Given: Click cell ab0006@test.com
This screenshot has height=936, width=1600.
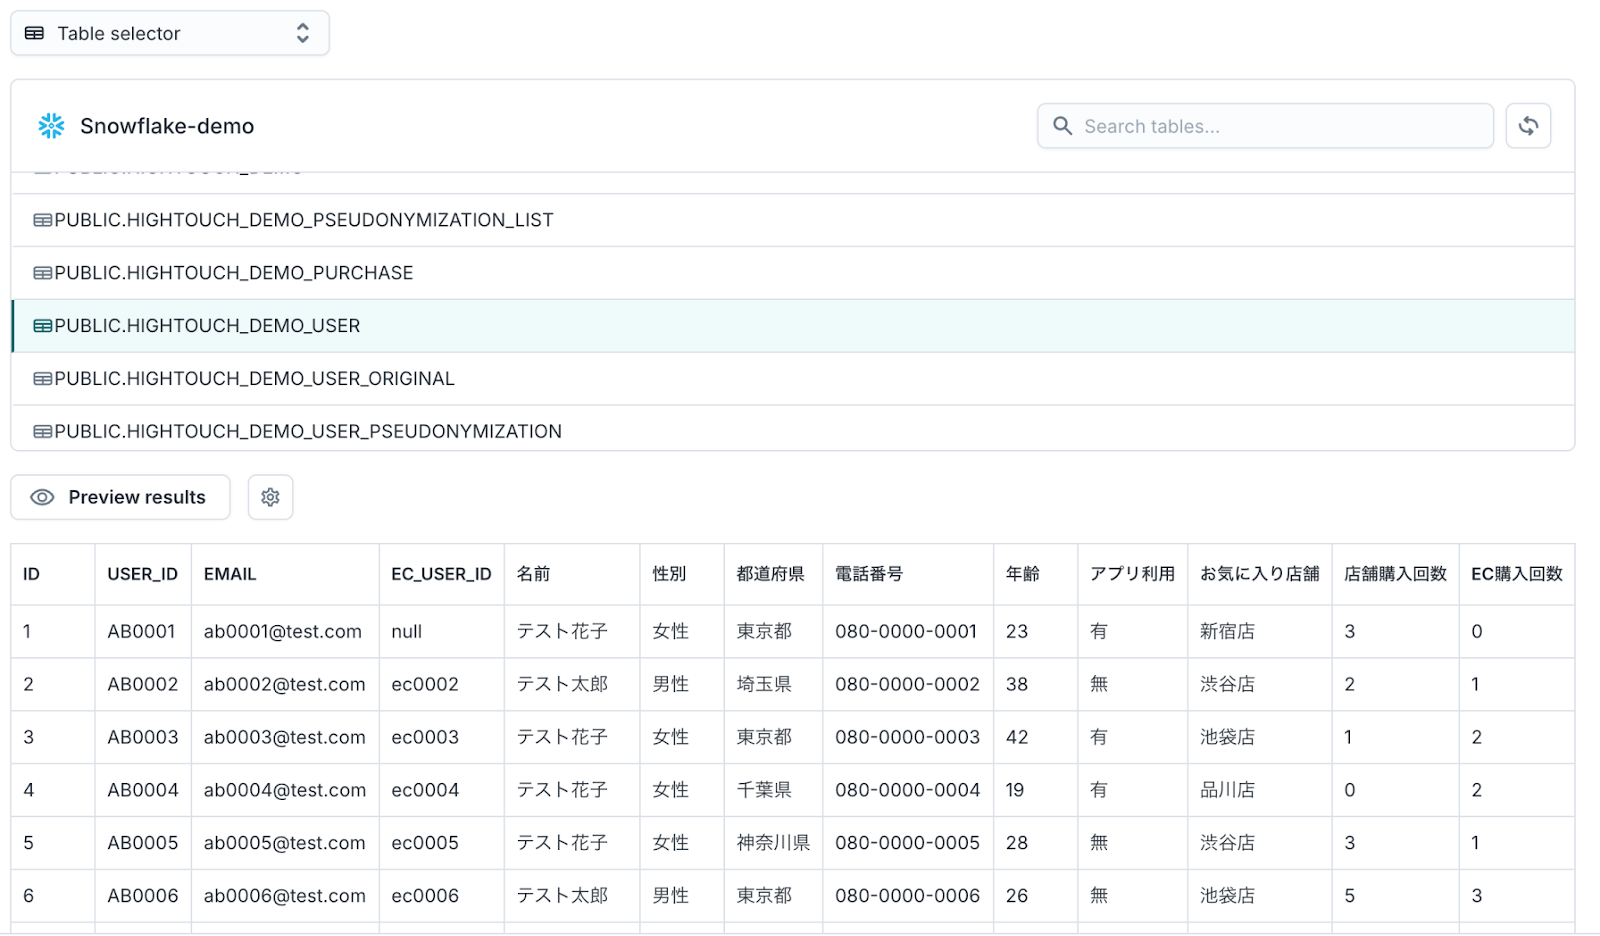Looking at the screenshot, I should click(x=284, y=897).
